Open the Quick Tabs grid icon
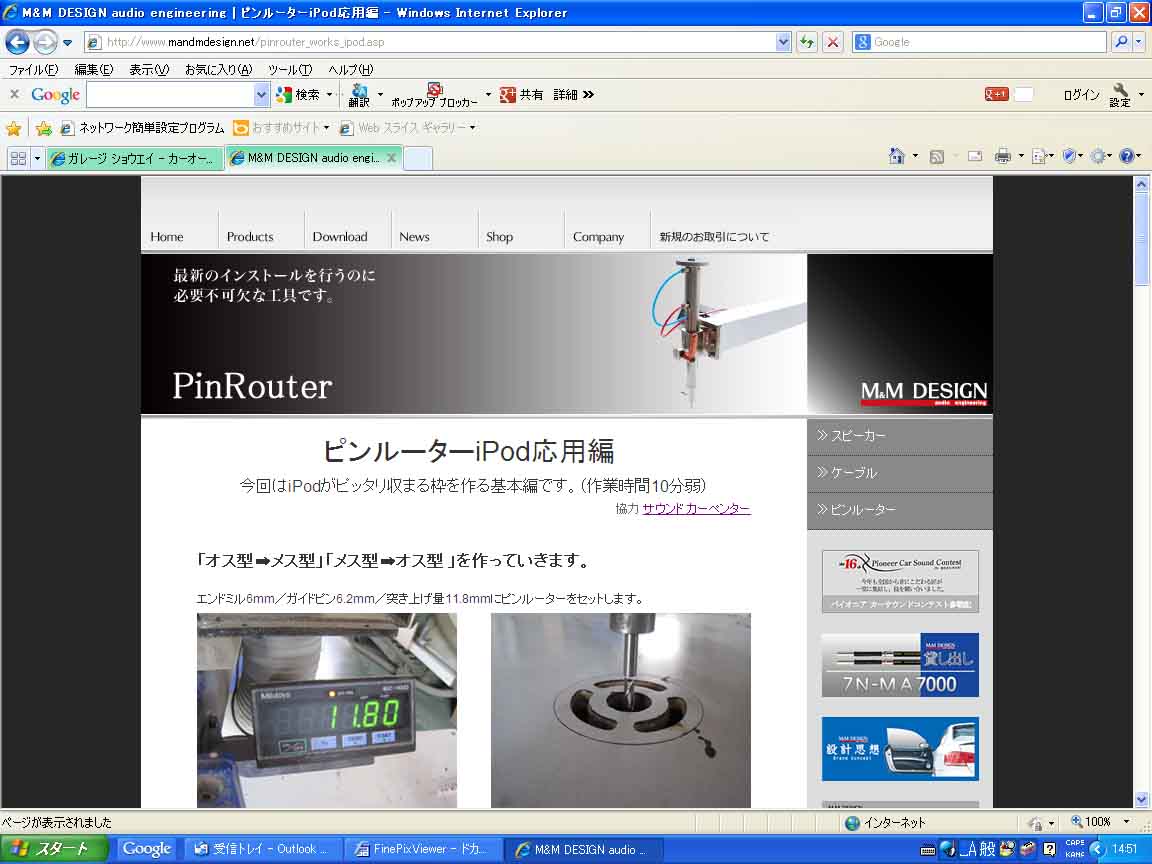 pyautogui.click(x=18, y=158)
